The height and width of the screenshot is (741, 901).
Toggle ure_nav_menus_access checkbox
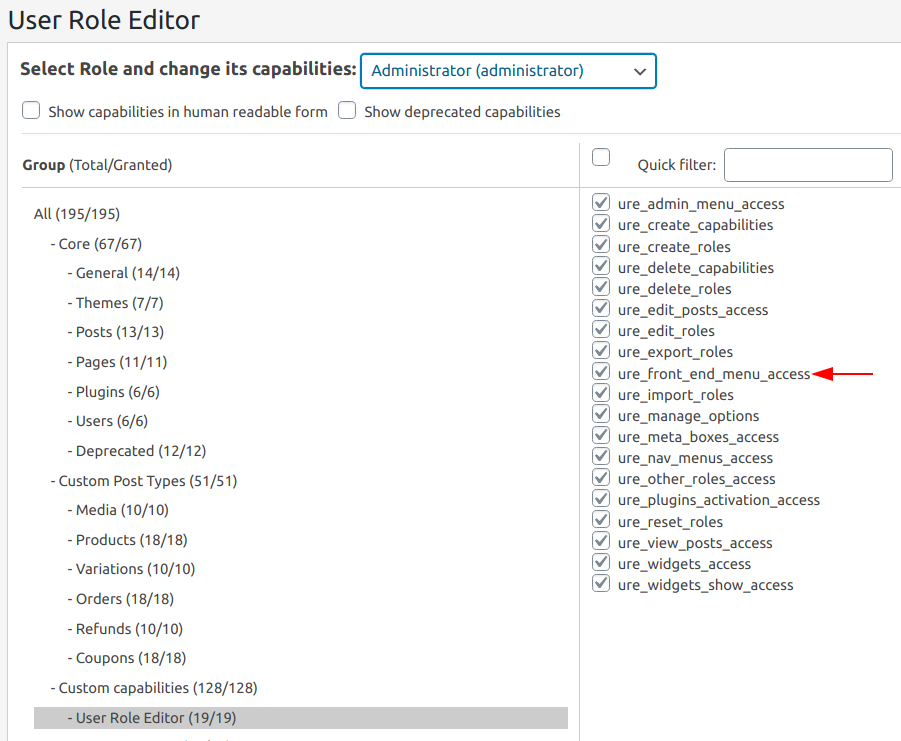601,457
